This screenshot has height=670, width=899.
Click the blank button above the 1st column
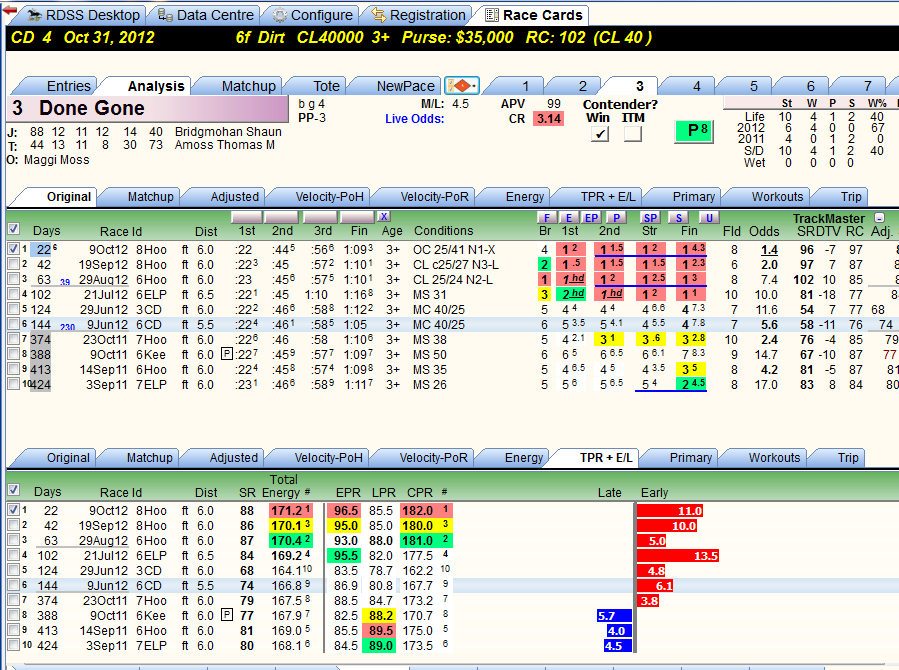pyautogui.click(x=247, y=217)
